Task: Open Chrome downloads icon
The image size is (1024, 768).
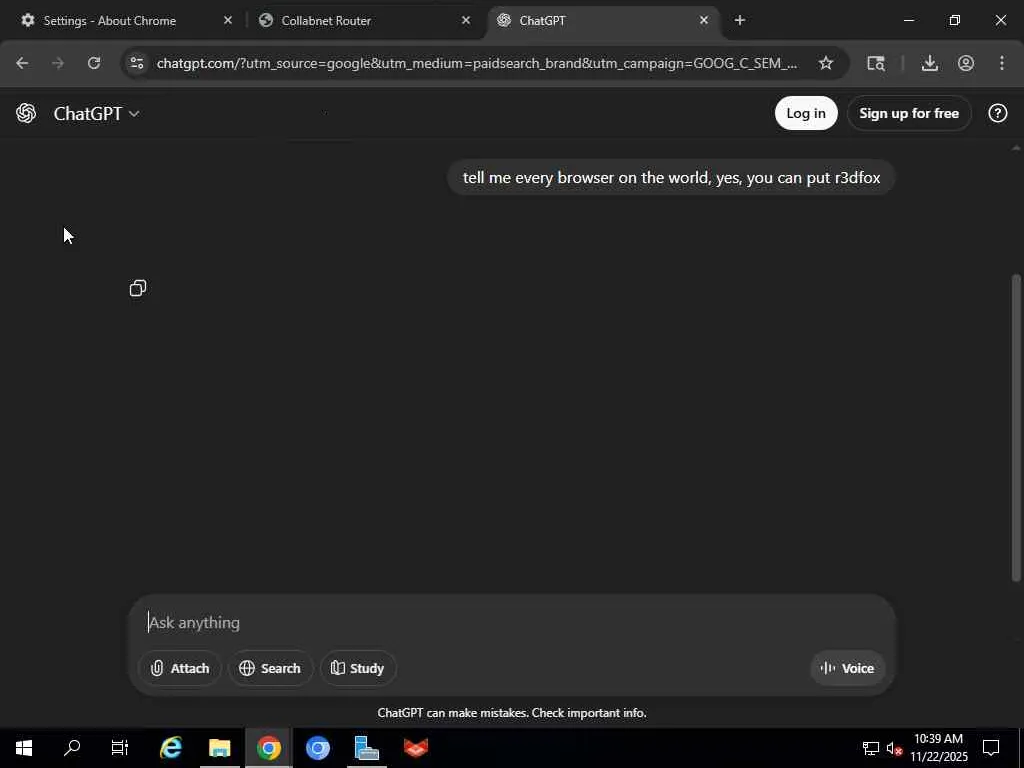Action: pos(929,63)
